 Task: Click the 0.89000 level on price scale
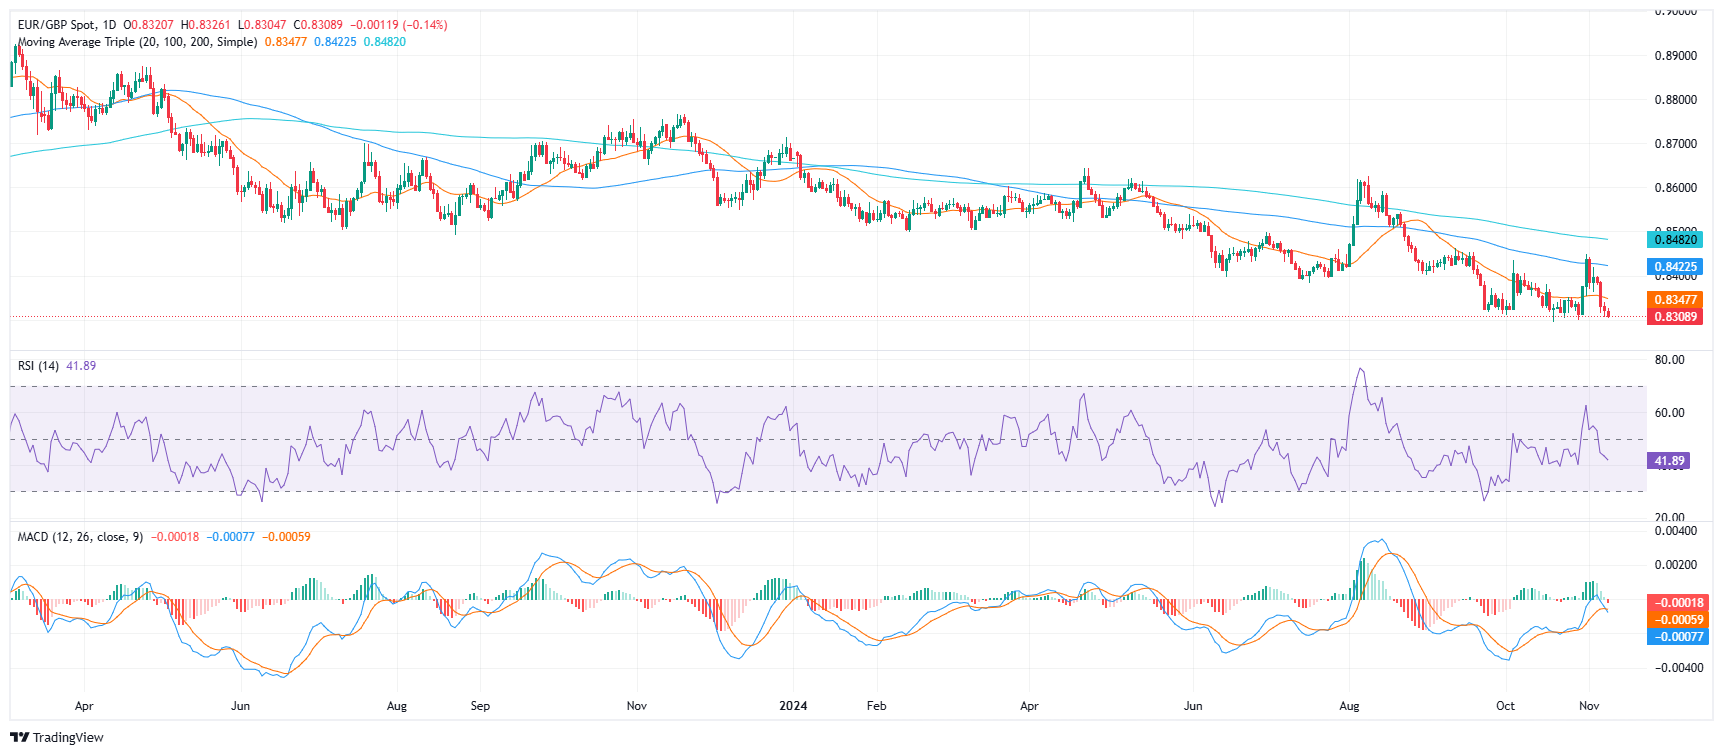click(1675, 56)
